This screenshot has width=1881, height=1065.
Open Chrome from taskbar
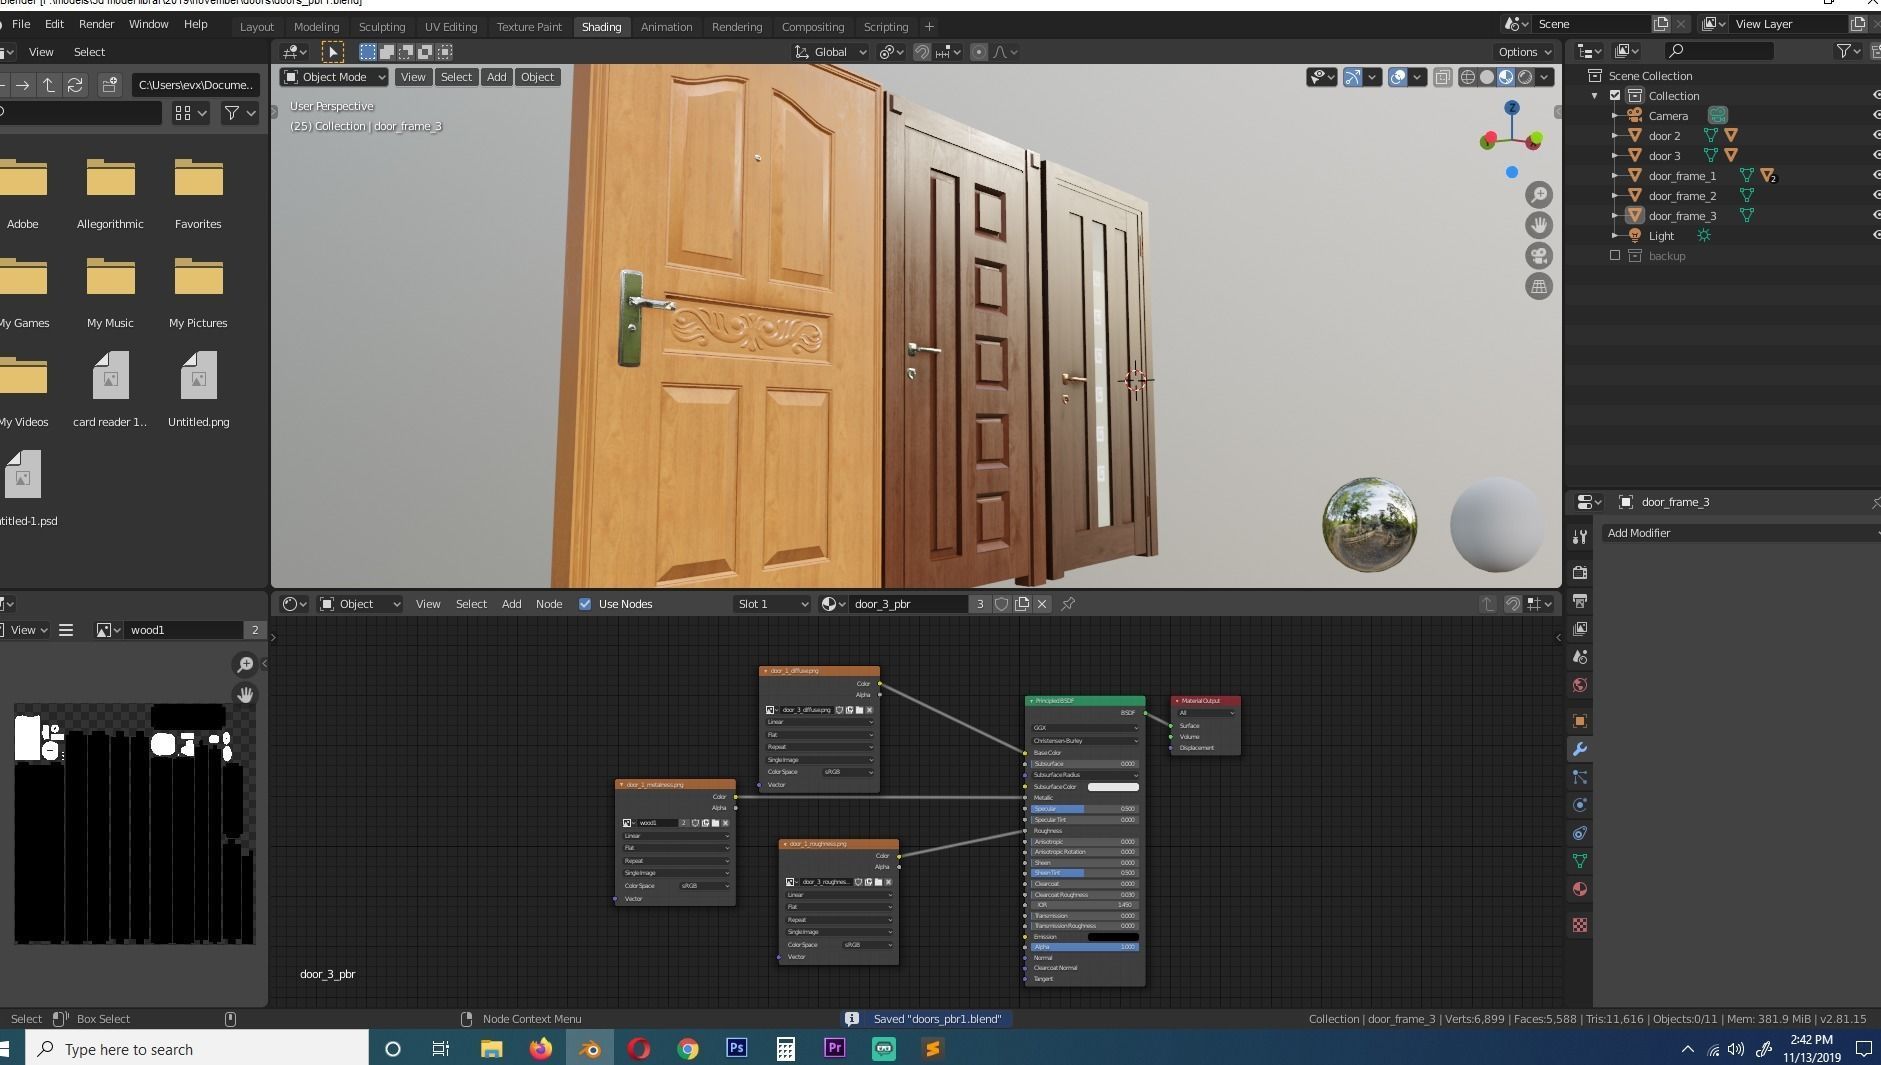[688, 1049]
